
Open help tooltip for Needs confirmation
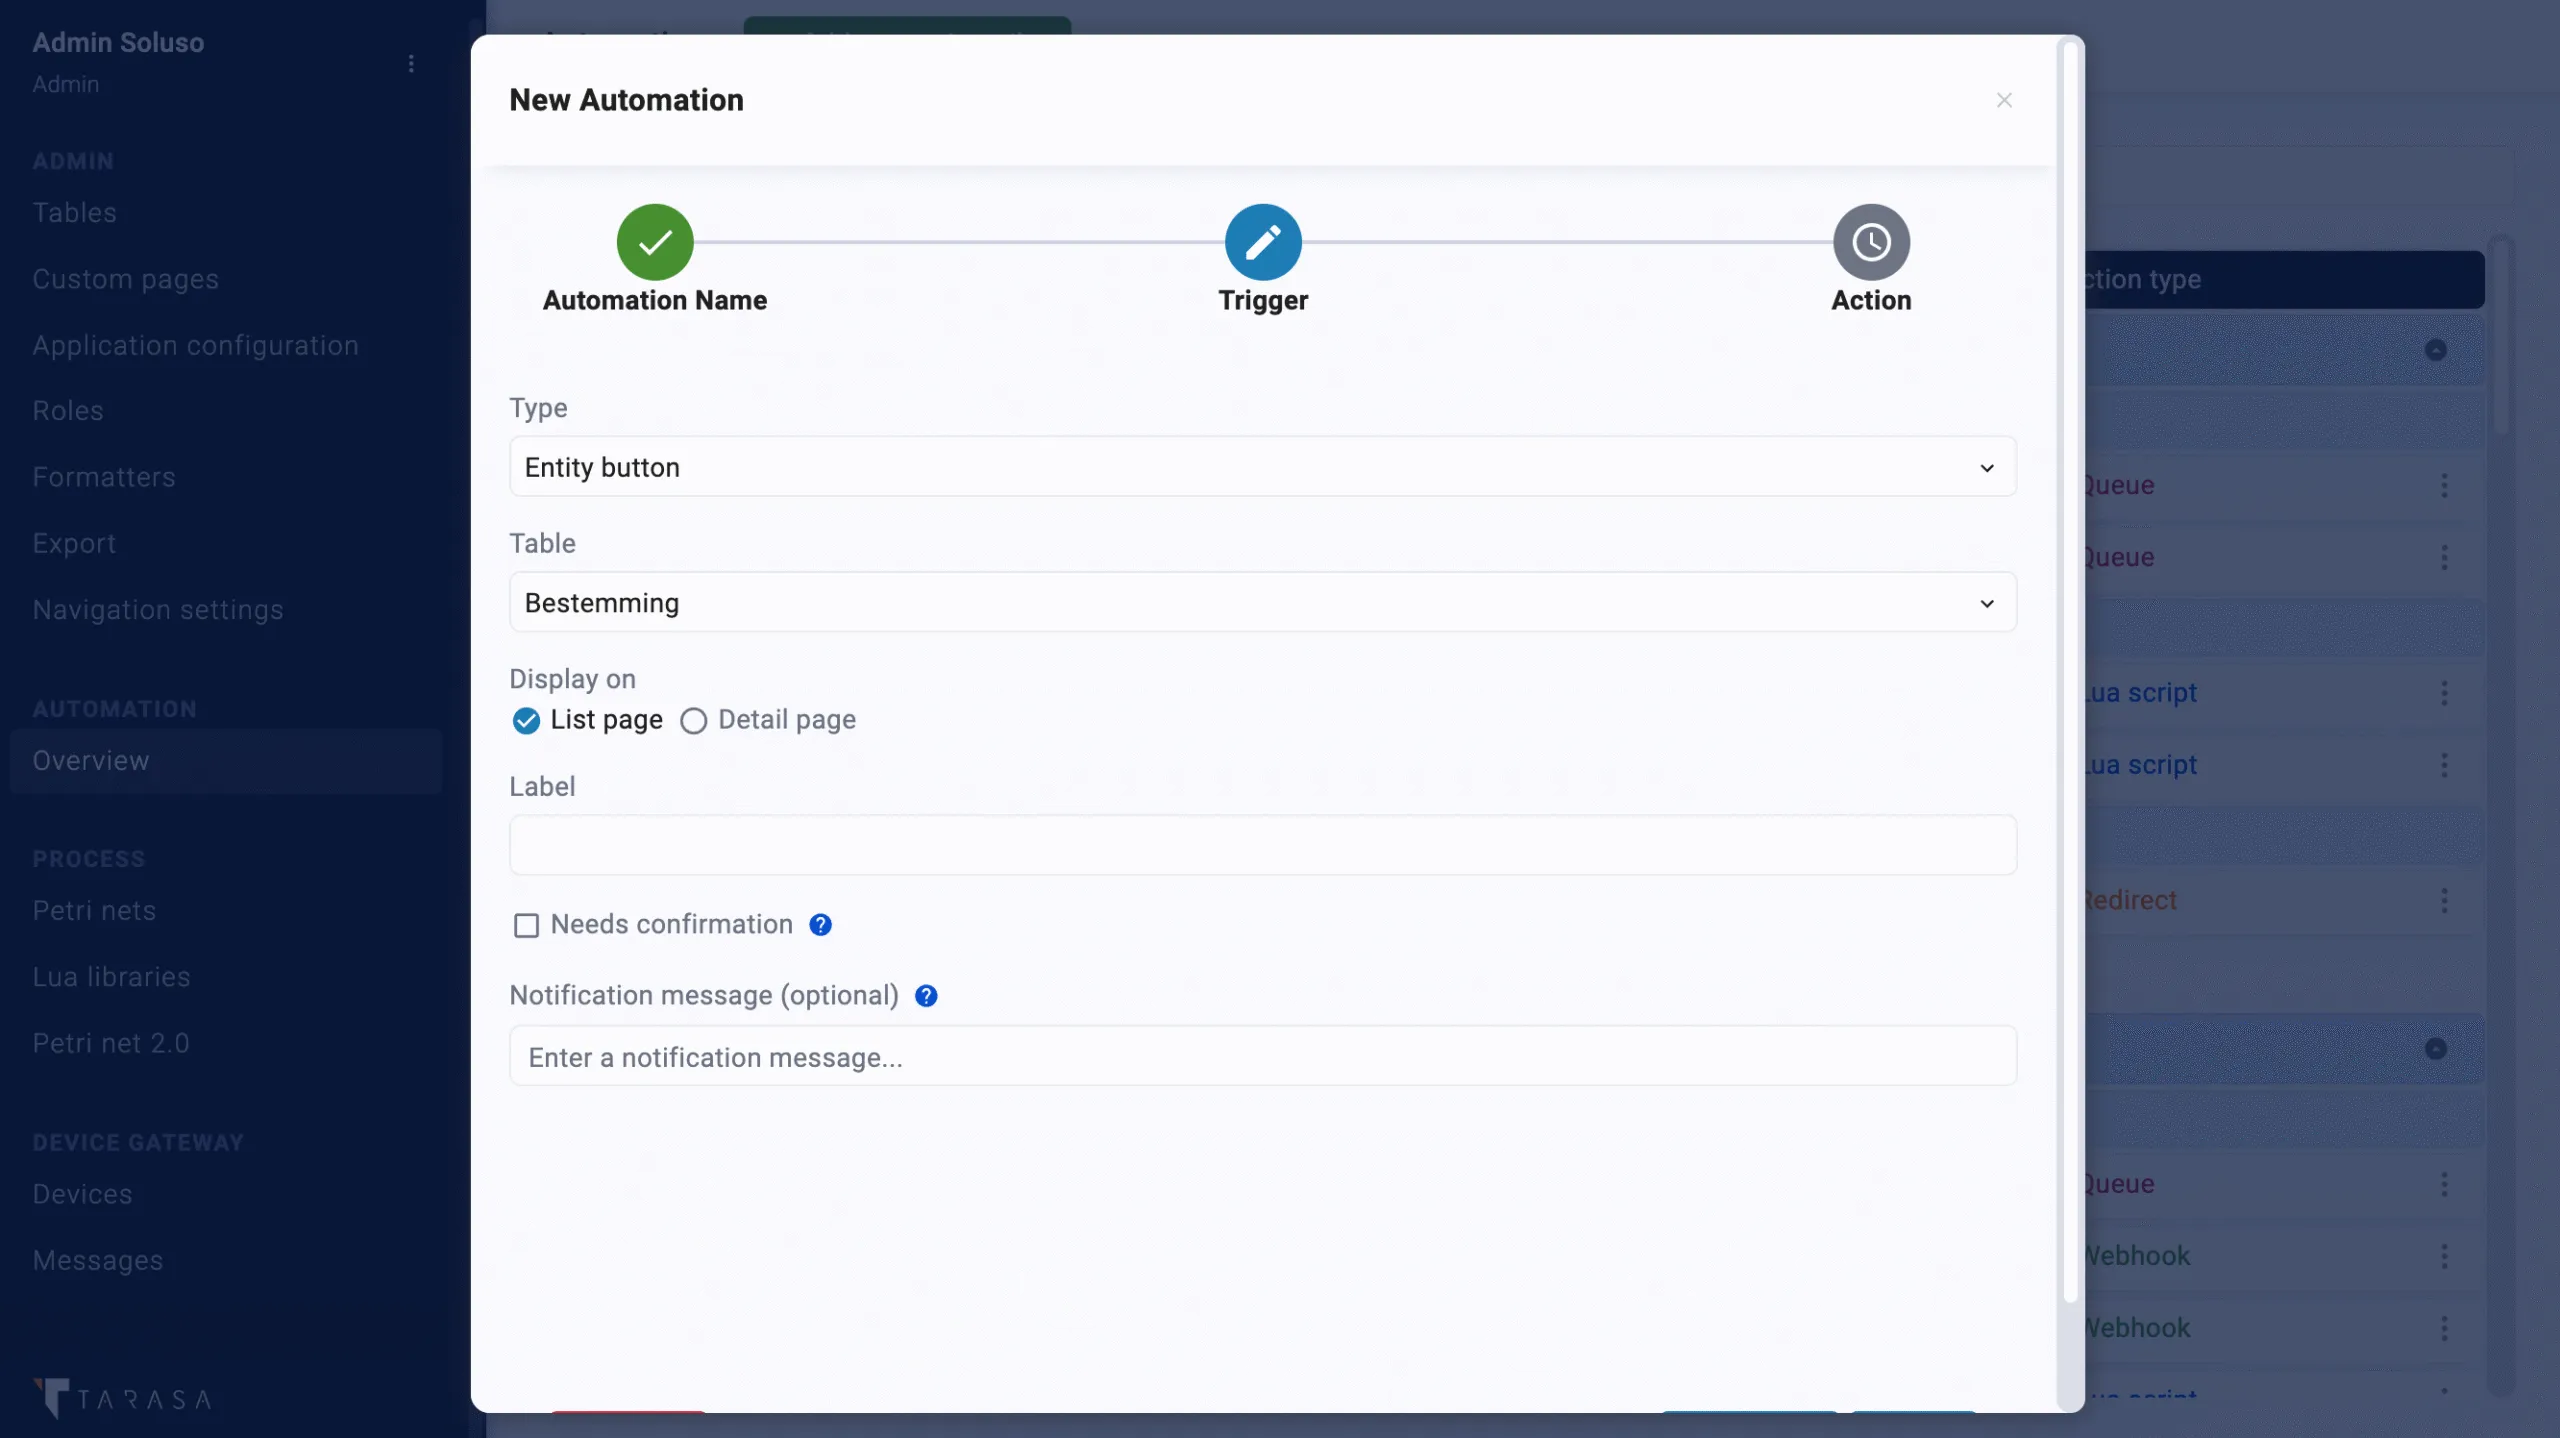[x=820, y=925]
